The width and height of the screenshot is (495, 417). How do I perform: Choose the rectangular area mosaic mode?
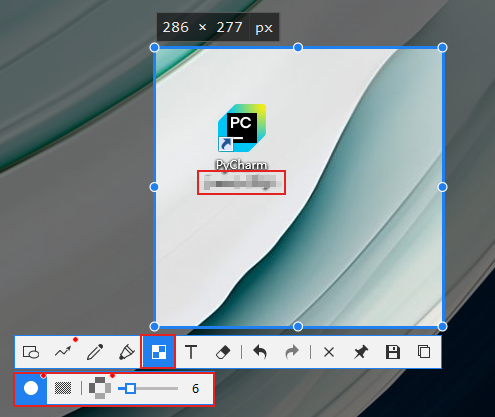click(x=63, y=388)
